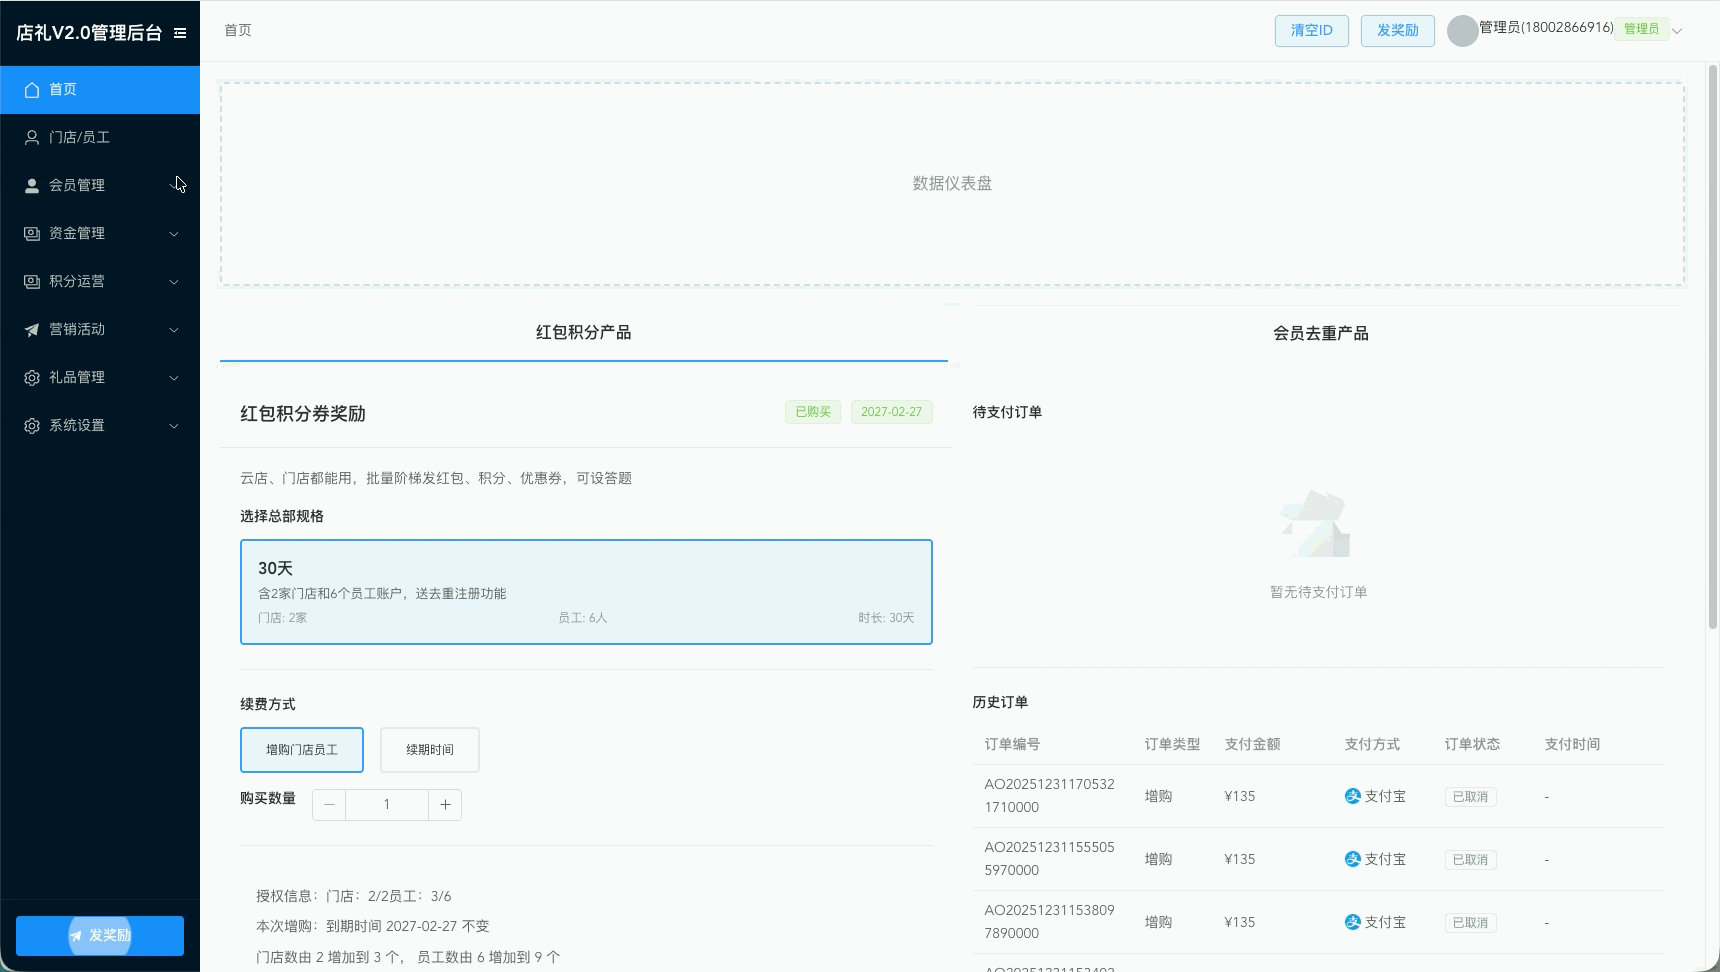Click the 会员管理 user icon
The width and height of the screenshot is (1720, 972).
[x=32, y=186]
